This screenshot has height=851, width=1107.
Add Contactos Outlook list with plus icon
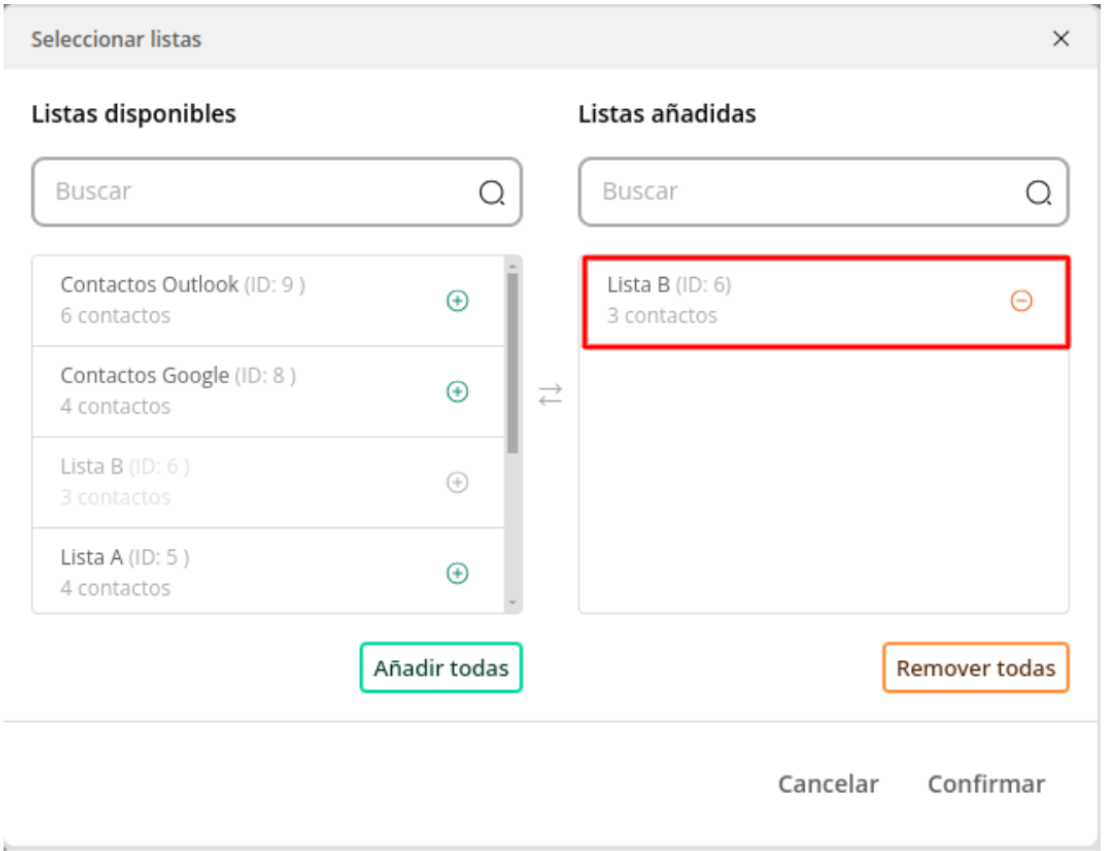tap(457, 301)
